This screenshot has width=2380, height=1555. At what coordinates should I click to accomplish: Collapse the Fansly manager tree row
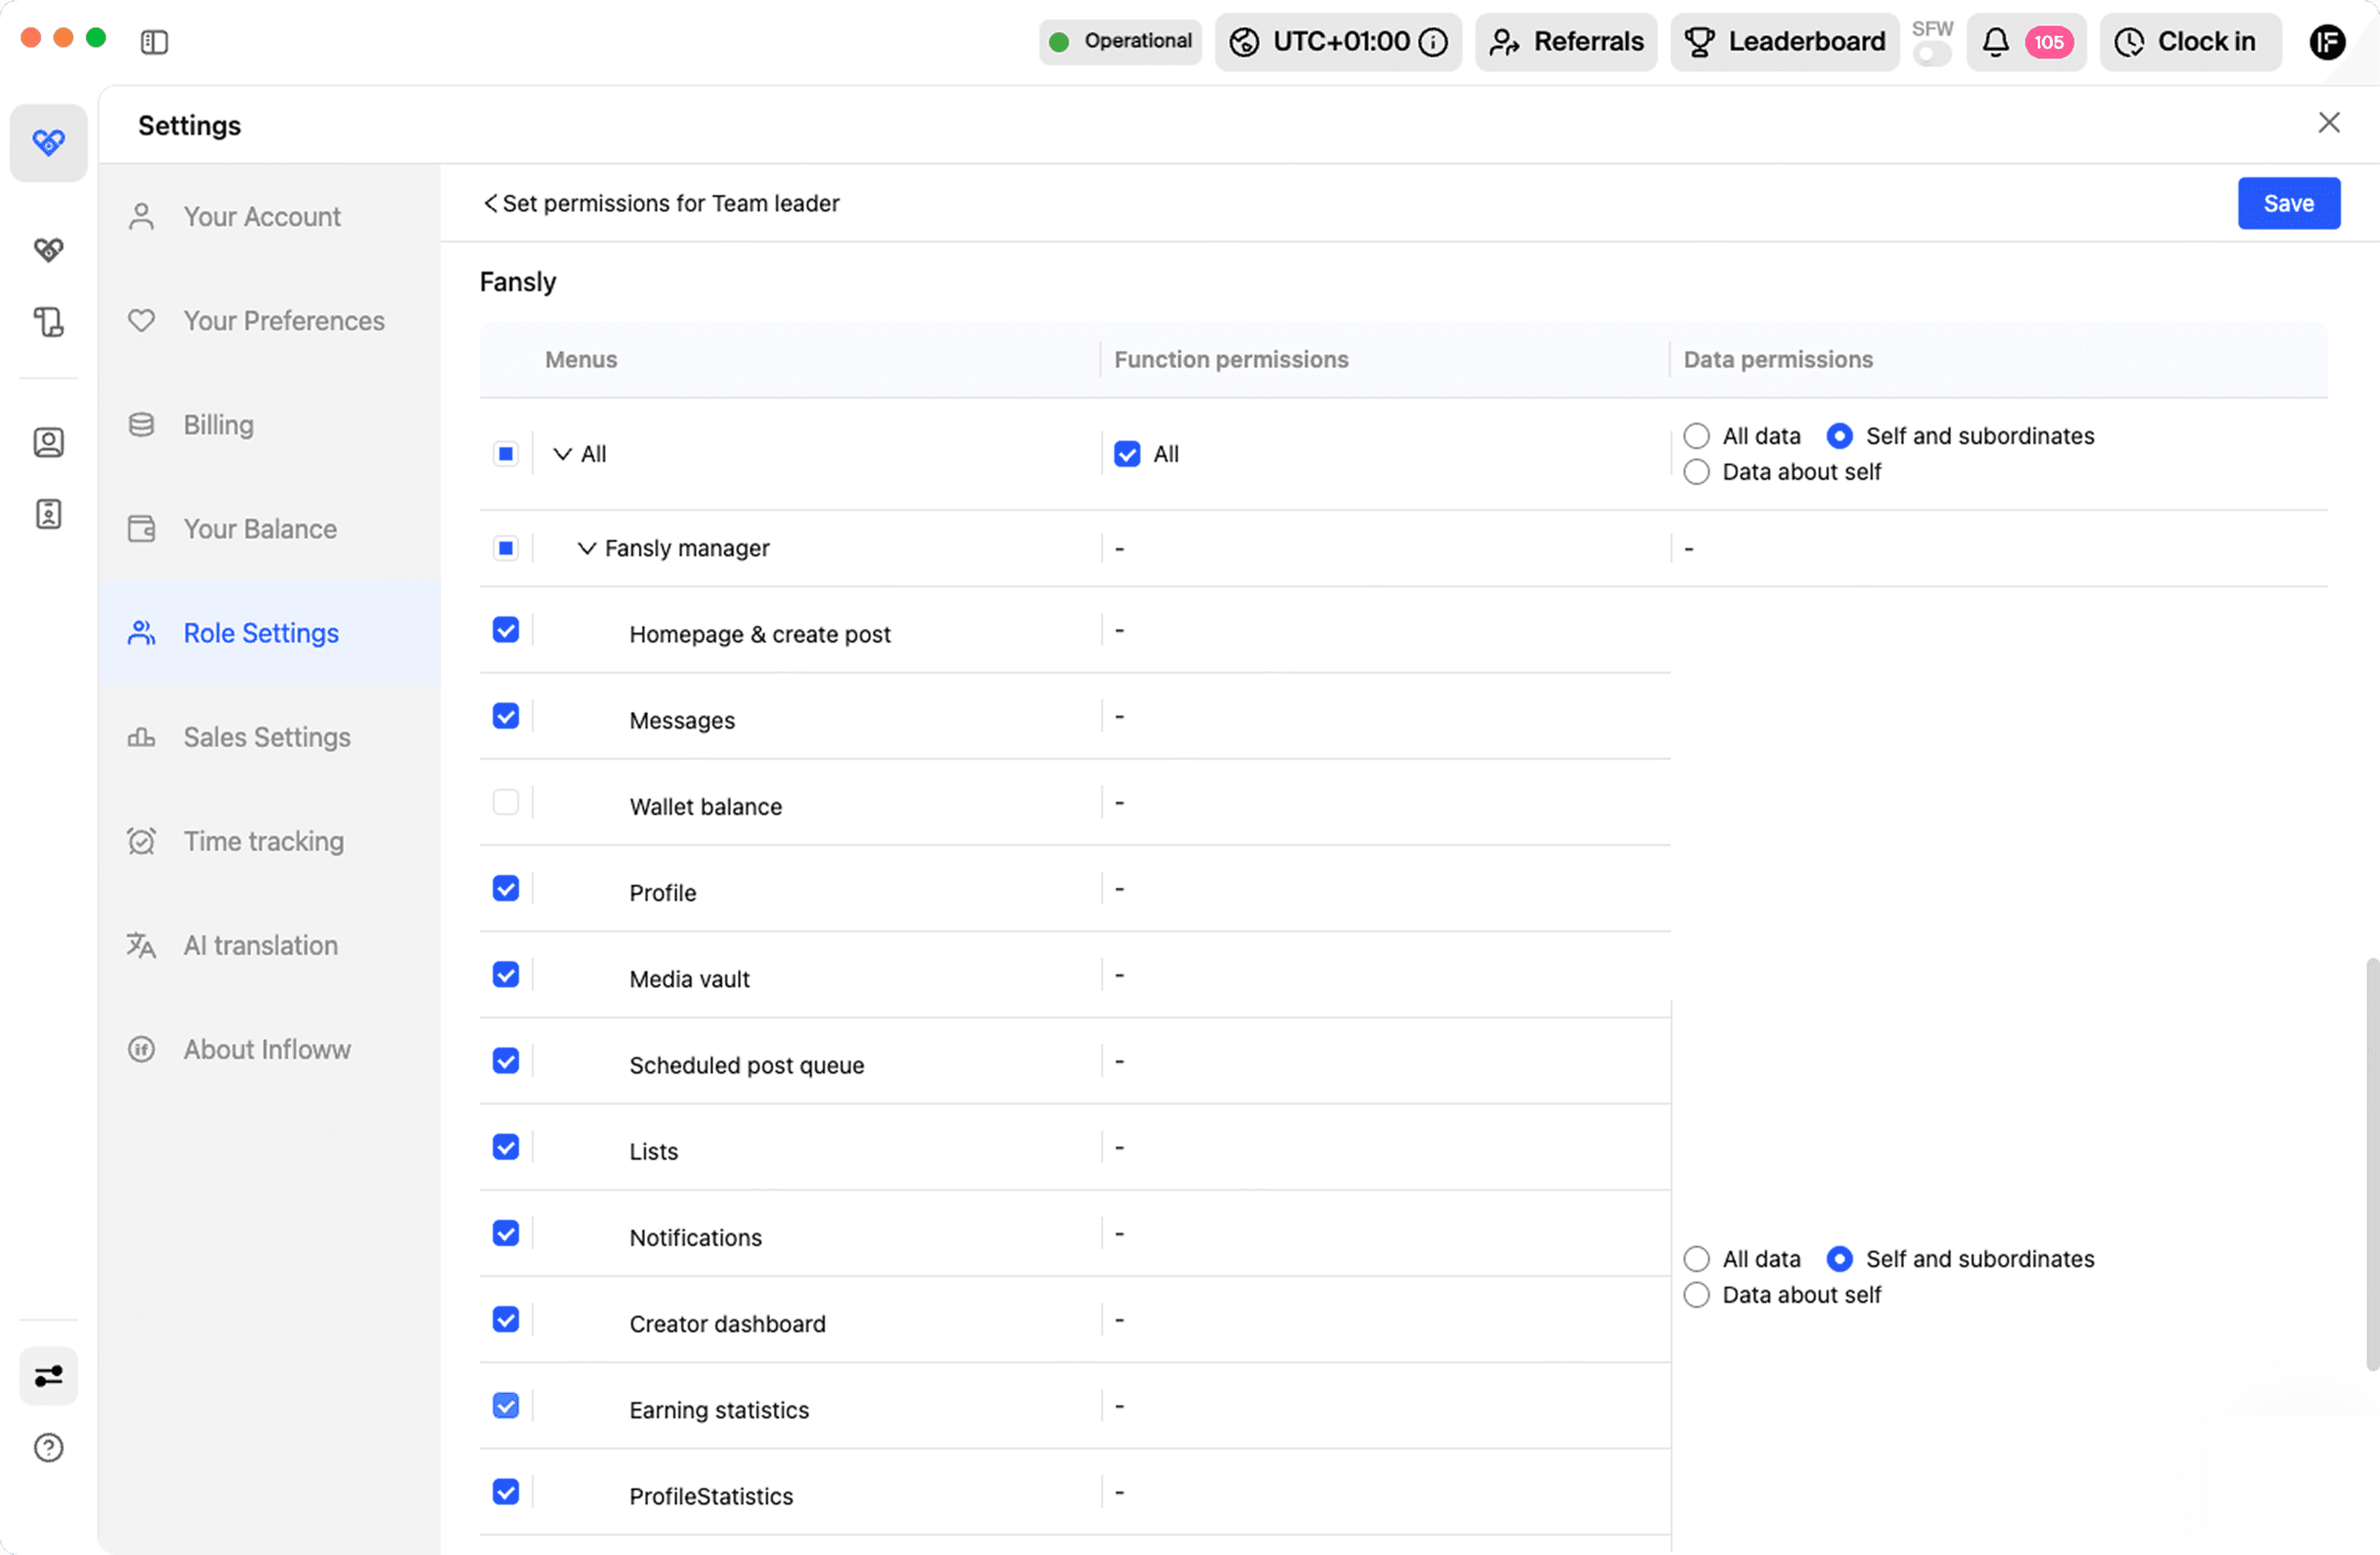[587, 548]
